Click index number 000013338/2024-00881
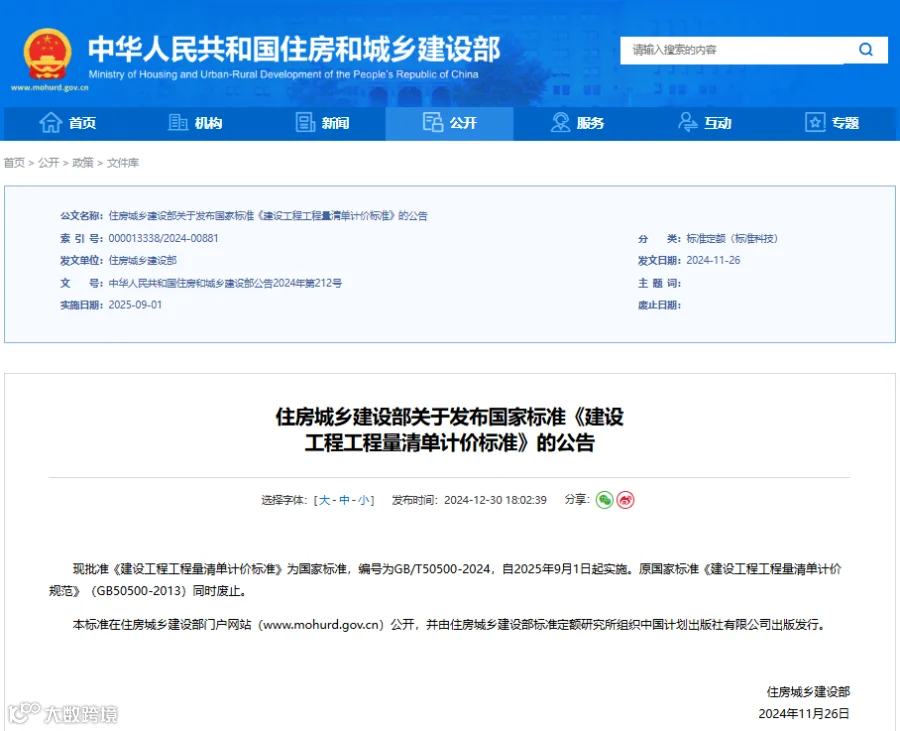The width and height of the screenshot is (900, 731). [x=164, y=238]
